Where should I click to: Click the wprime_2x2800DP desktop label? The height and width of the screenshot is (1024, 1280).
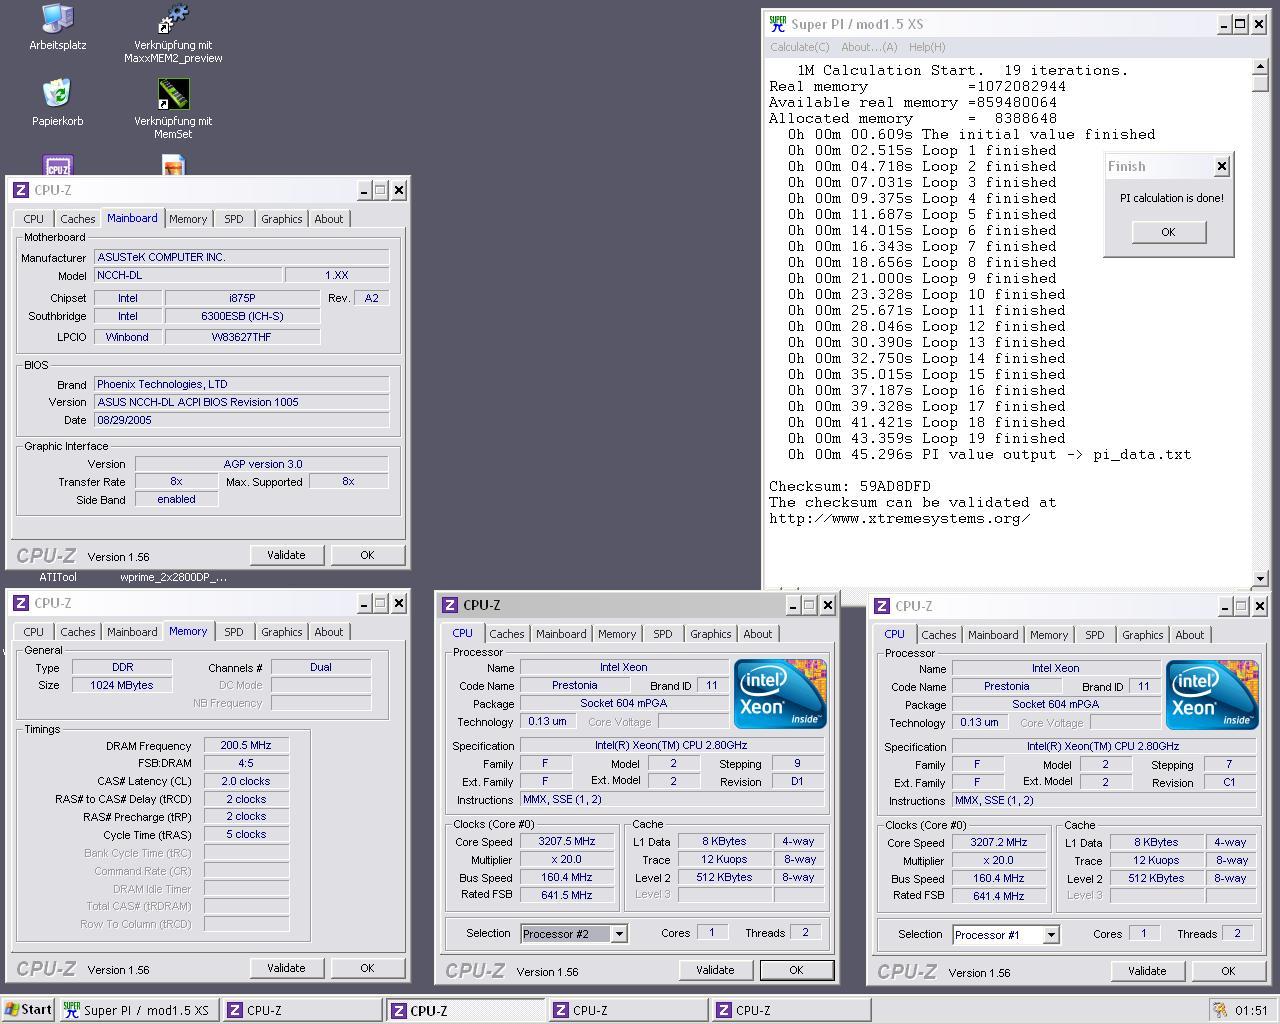pos(173,577)
